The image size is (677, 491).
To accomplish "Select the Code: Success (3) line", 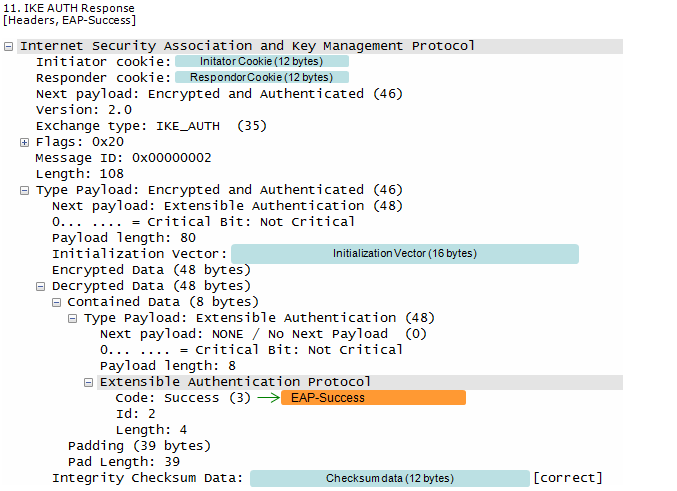I will (x=183, y=398).
